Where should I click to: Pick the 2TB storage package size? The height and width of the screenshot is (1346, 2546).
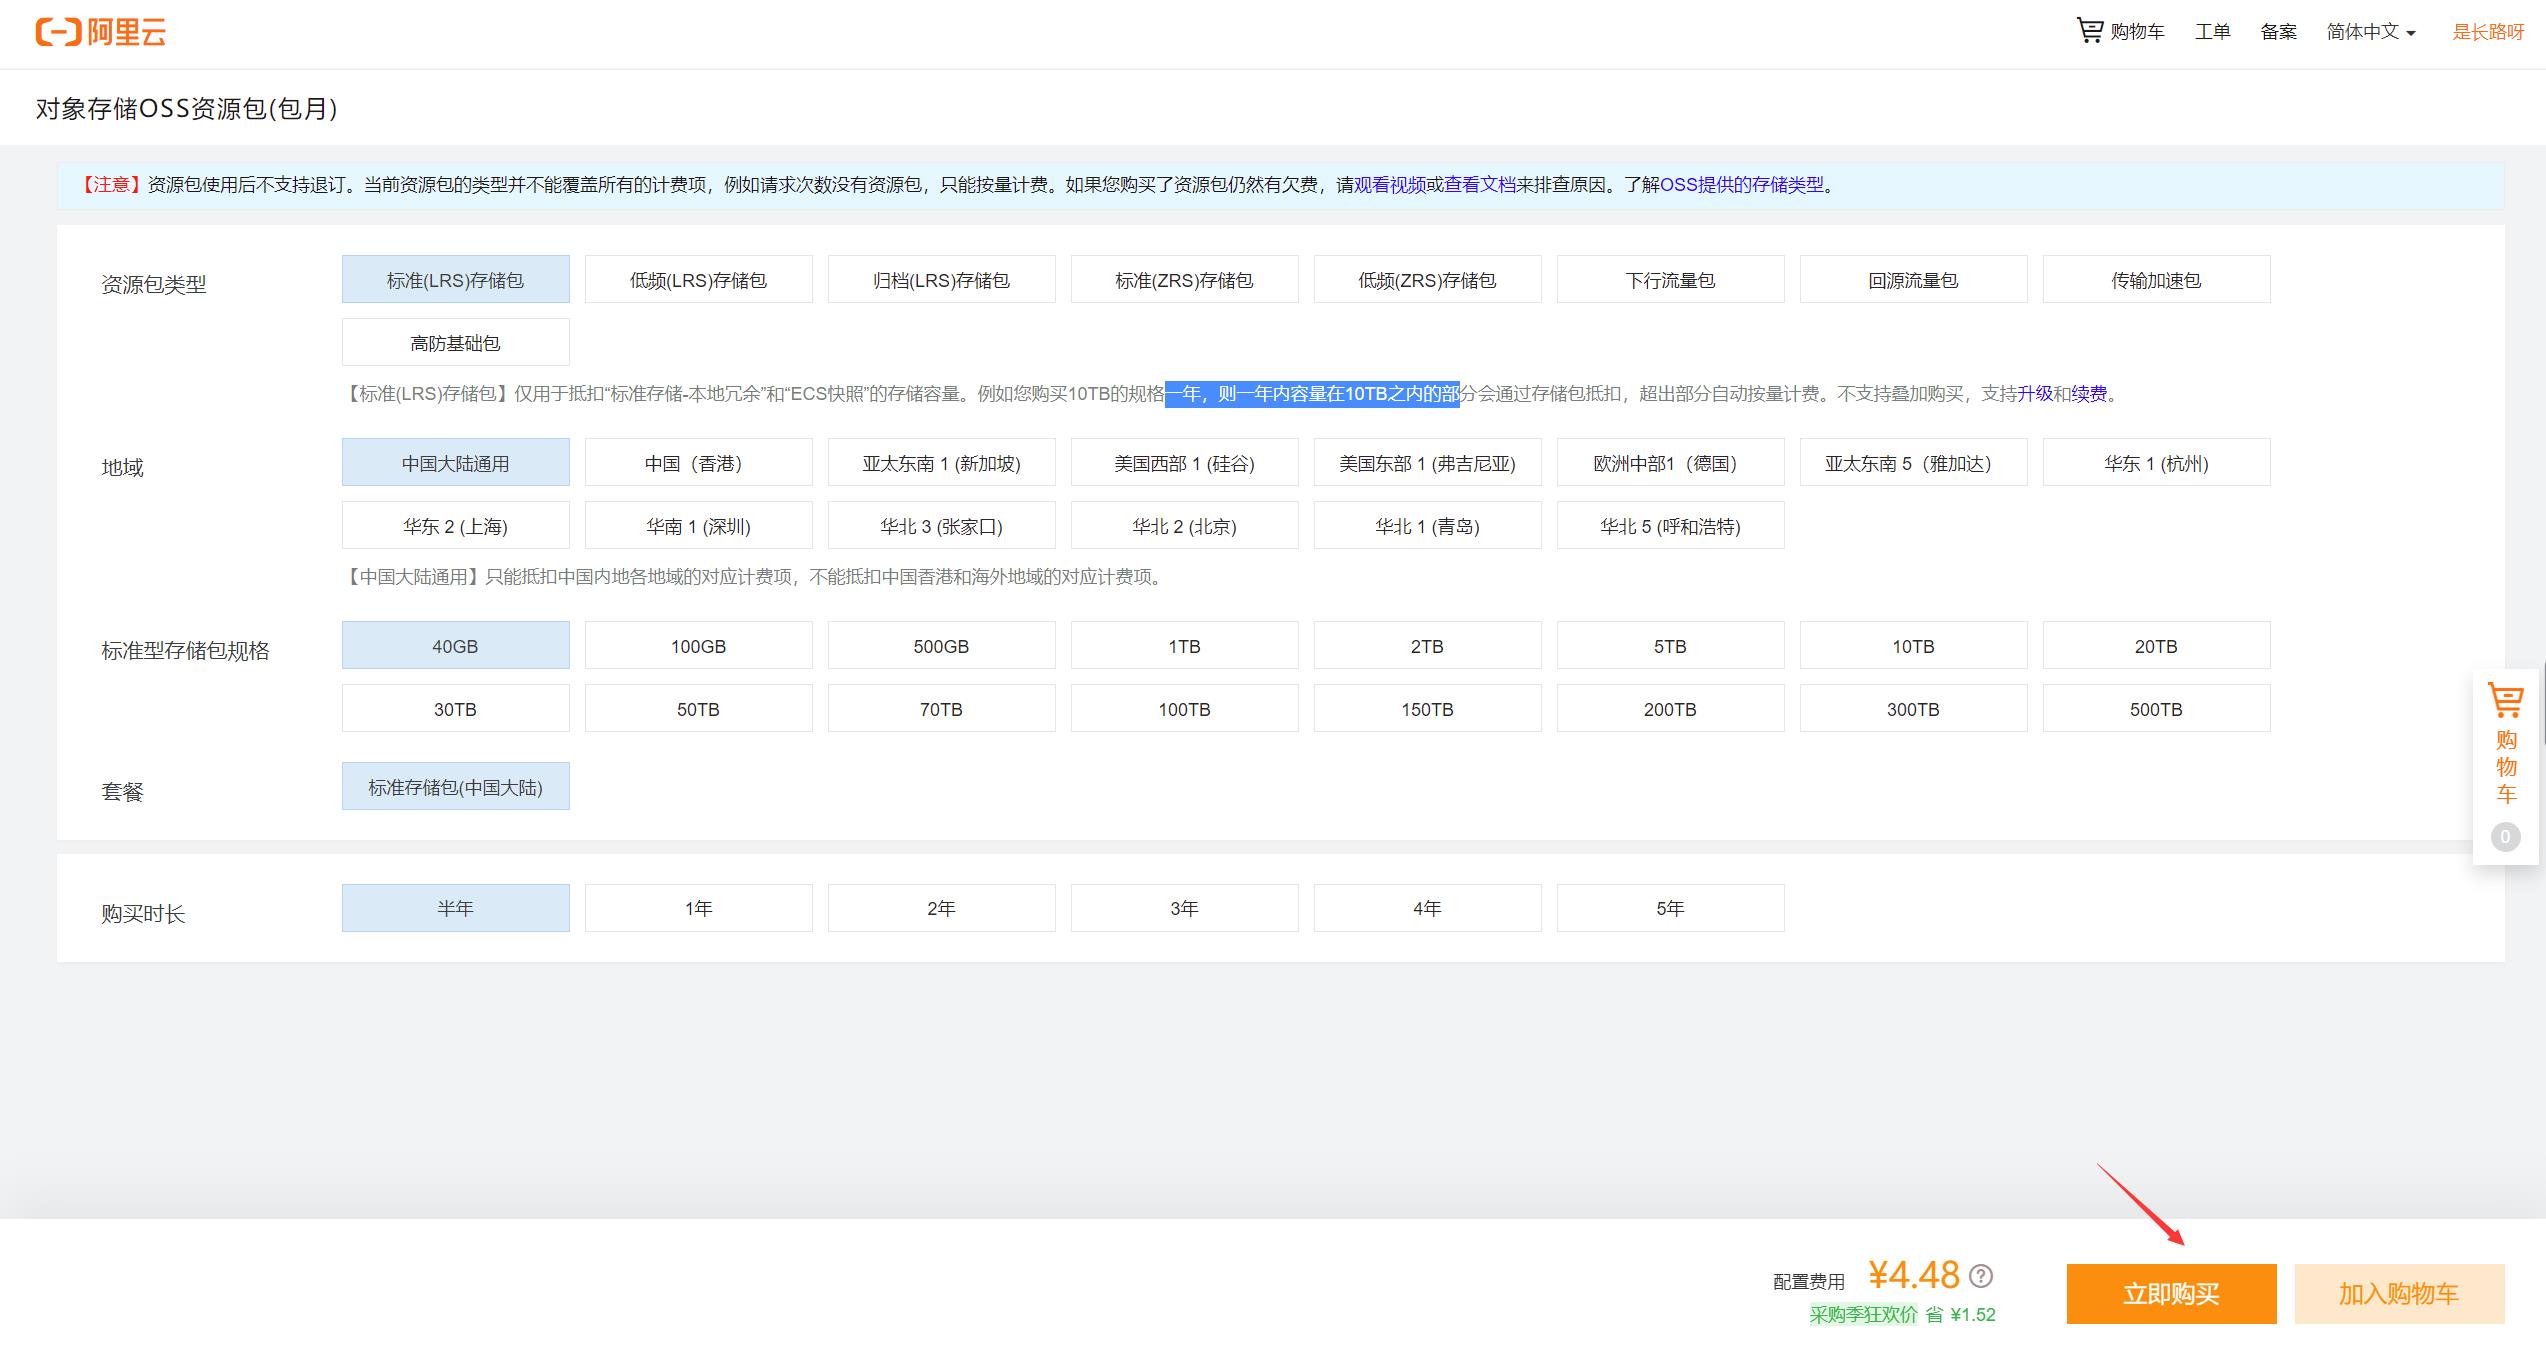point(1427,646)
